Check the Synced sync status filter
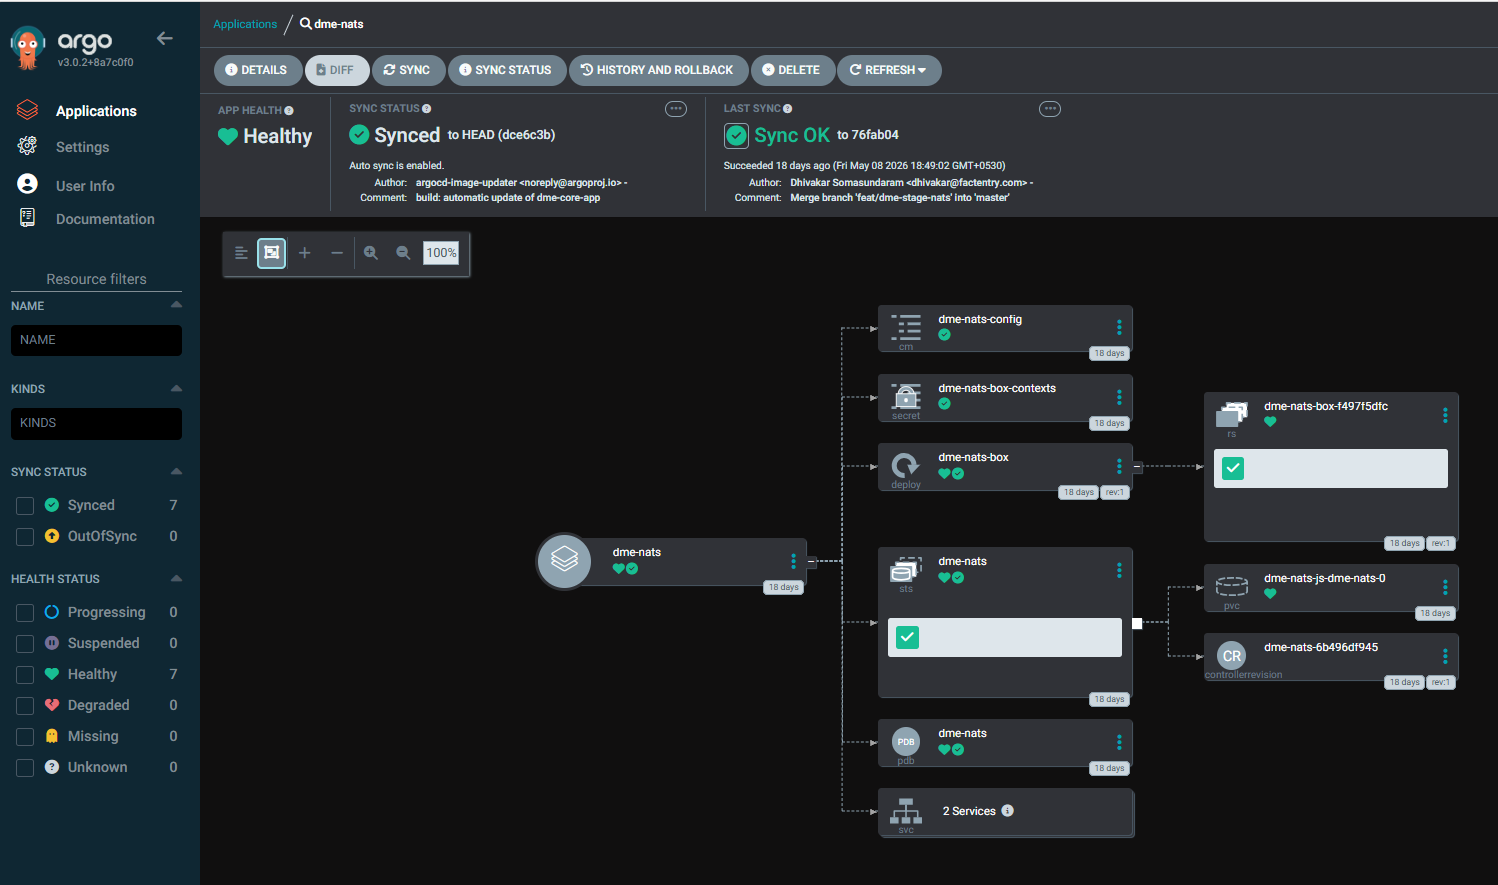1498x885 pixels. (x=25, y=506)
